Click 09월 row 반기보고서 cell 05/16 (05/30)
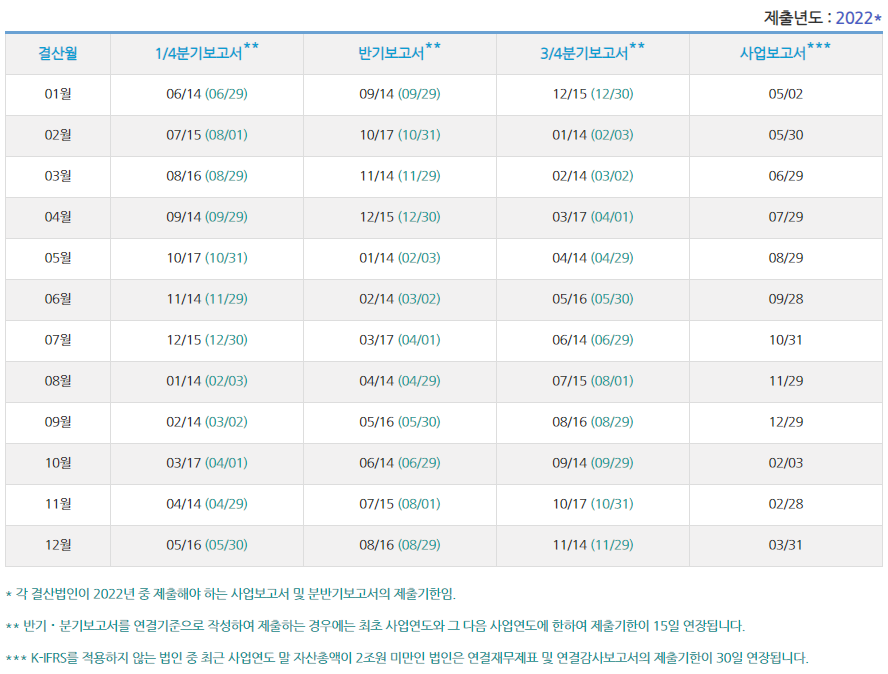 pyautogui.click(x=400, y=421)
